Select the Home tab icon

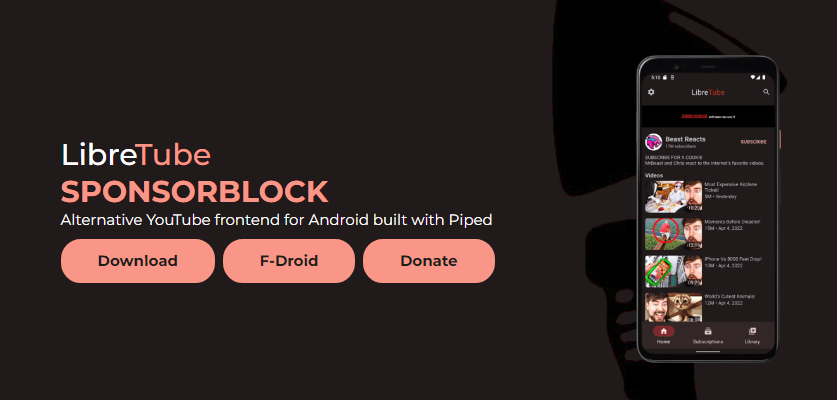coord(664,331)
